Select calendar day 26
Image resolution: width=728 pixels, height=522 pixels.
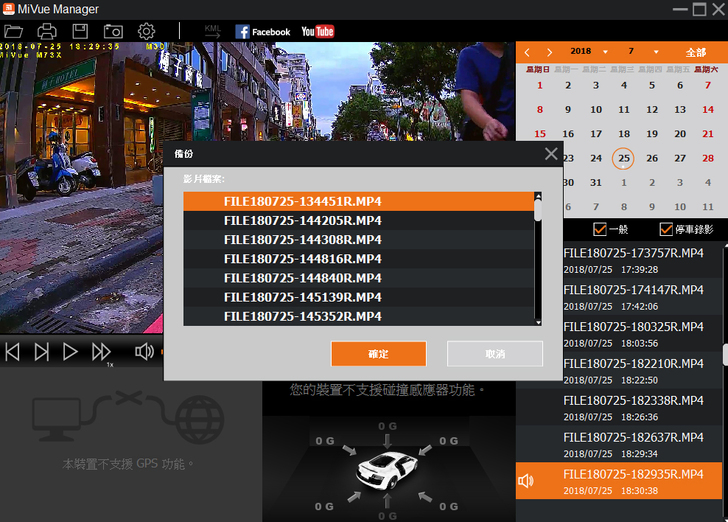[652, 158]
